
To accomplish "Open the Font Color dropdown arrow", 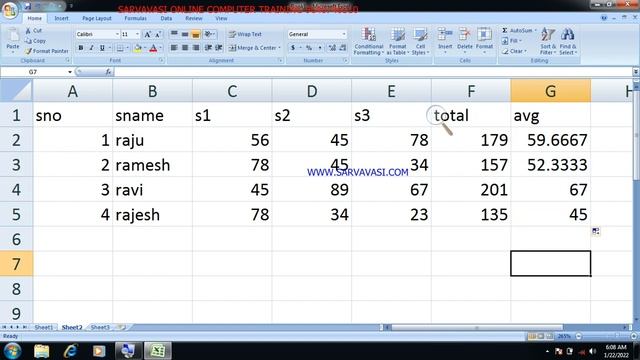I will point(160,48).
